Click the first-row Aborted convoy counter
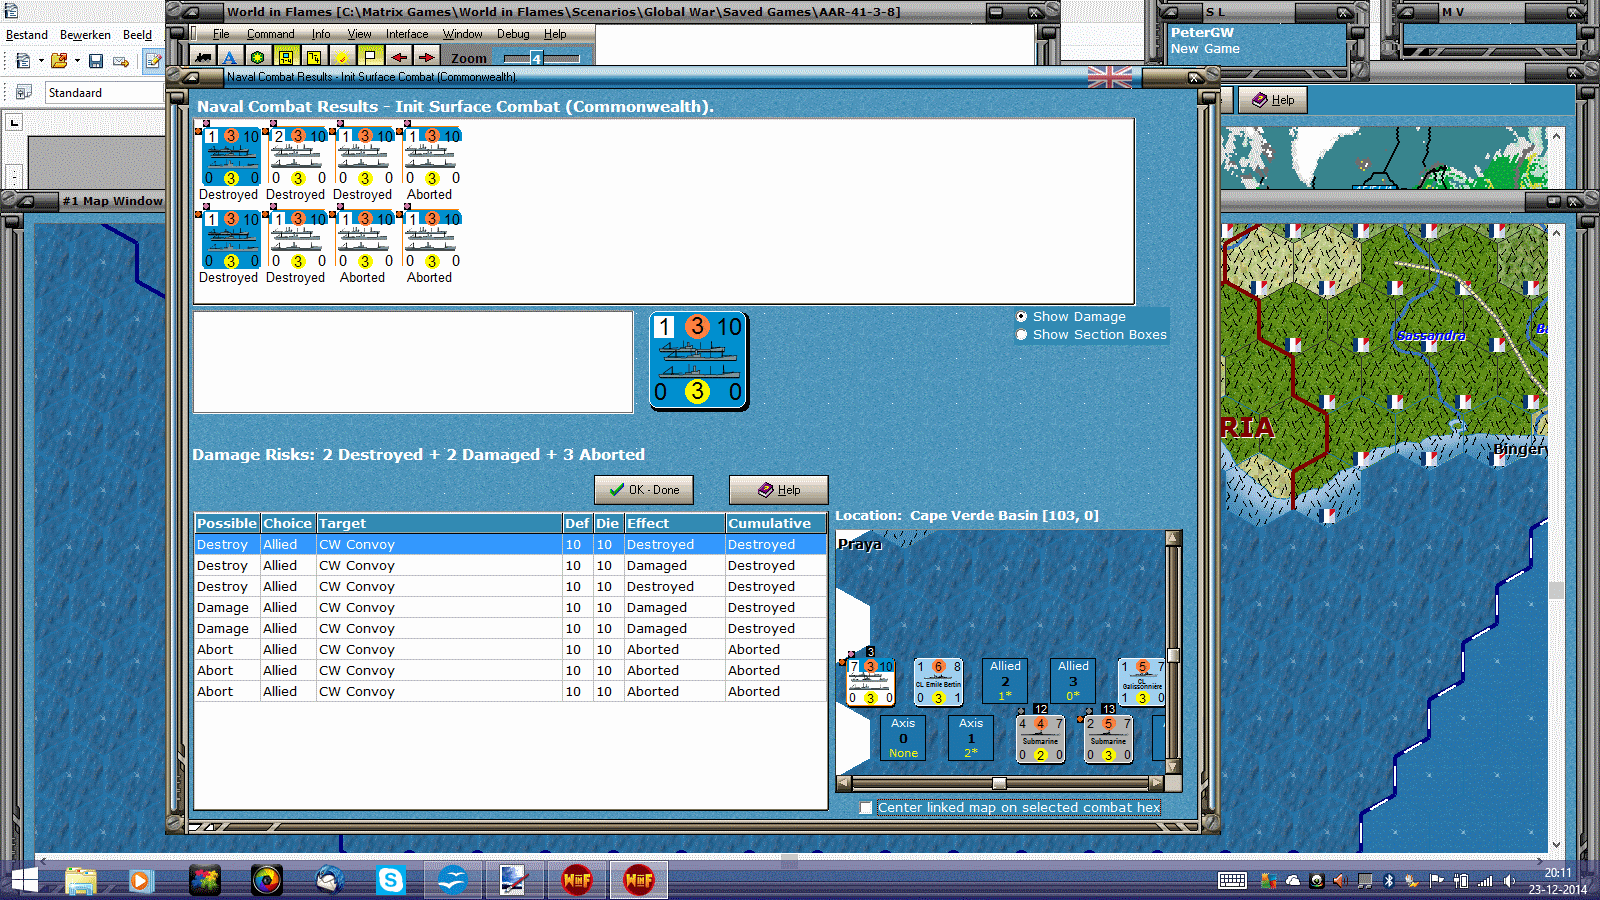The image size is (1600, 900). (432, 156)
